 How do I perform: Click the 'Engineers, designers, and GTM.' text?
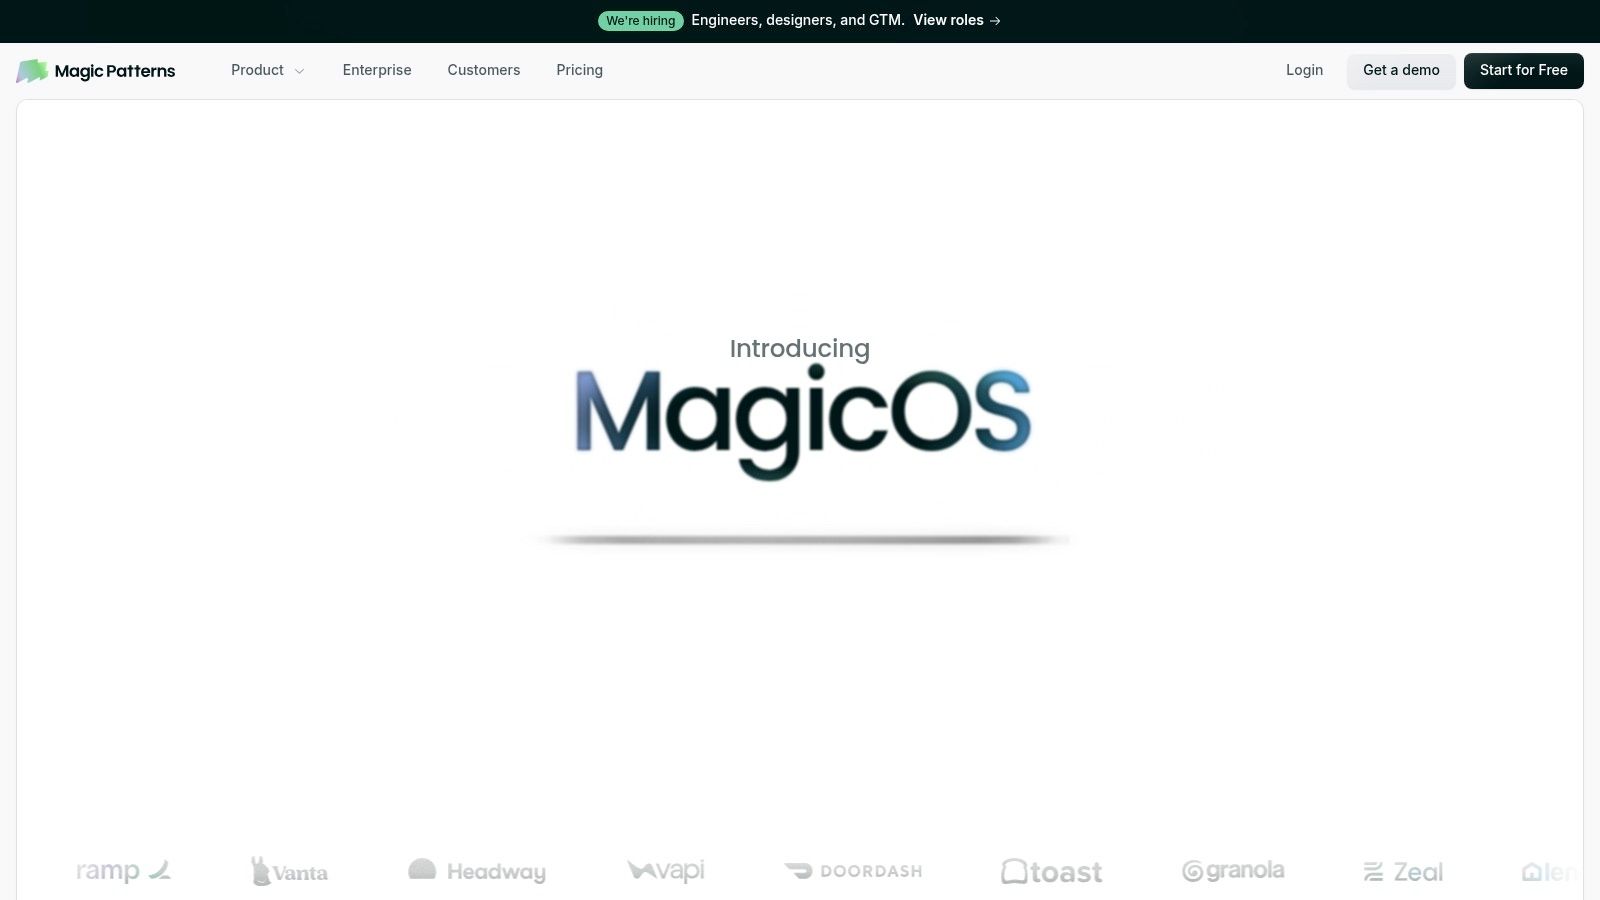798,20
